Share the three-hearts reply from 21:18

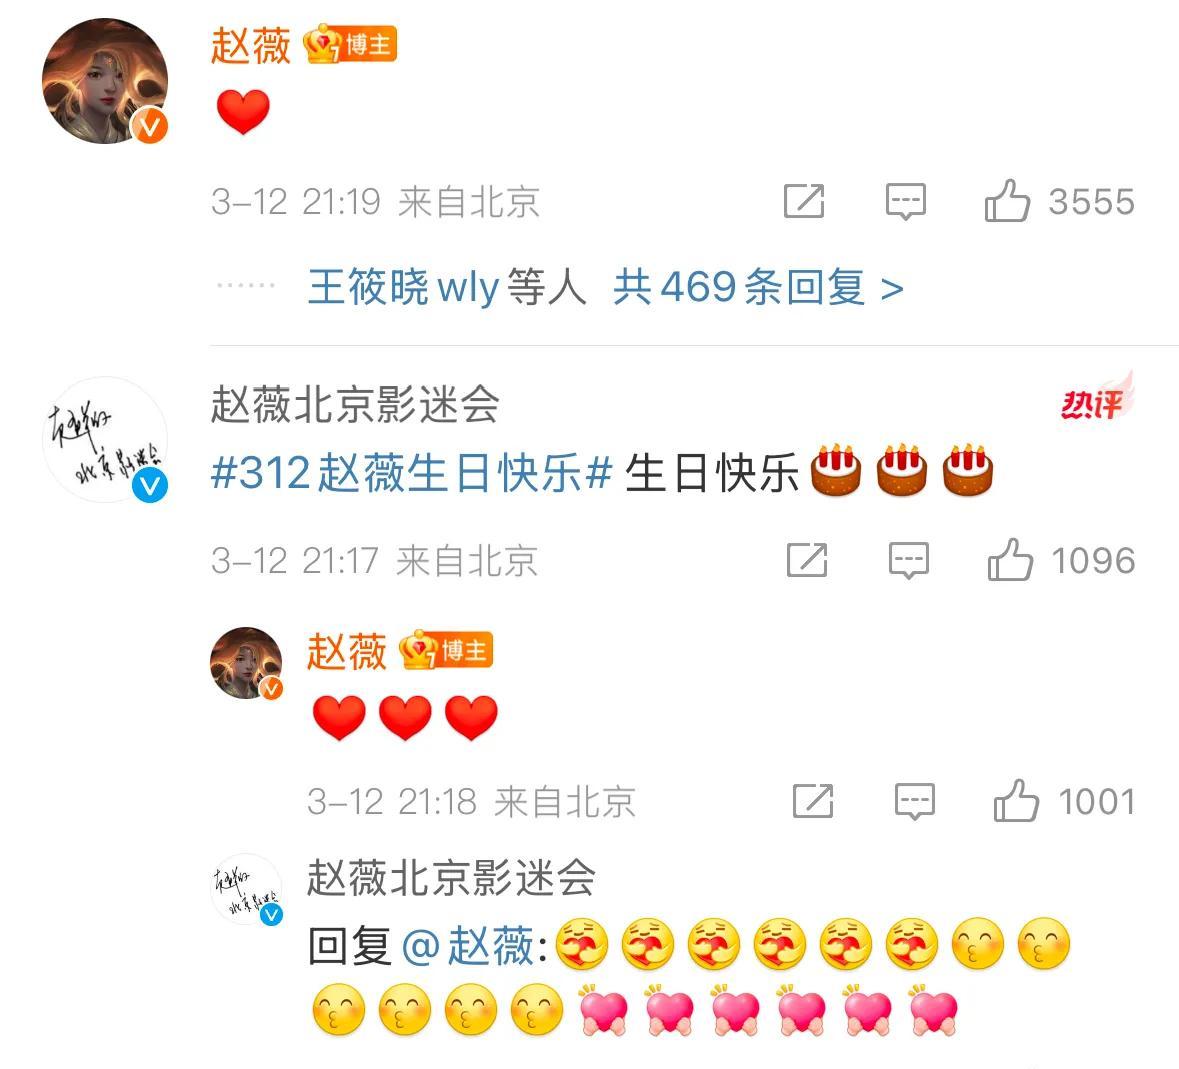[x=813, y=801]
